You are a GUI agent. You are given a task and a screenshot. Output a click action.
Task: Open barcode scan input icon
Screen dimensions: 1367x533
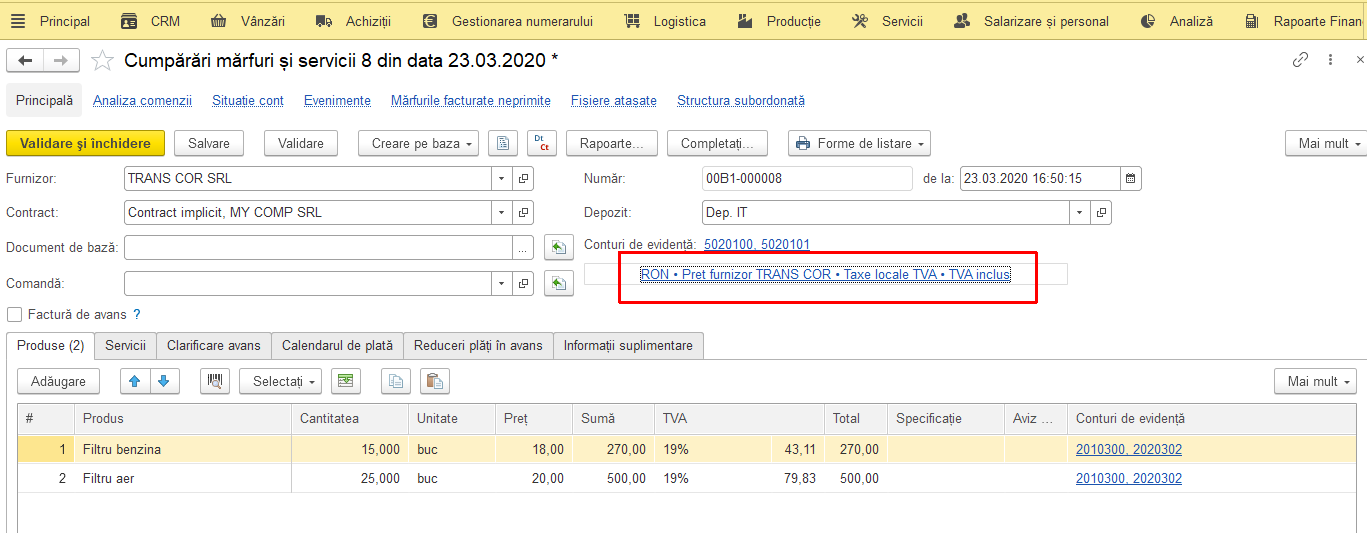click(x=215, y=381)
